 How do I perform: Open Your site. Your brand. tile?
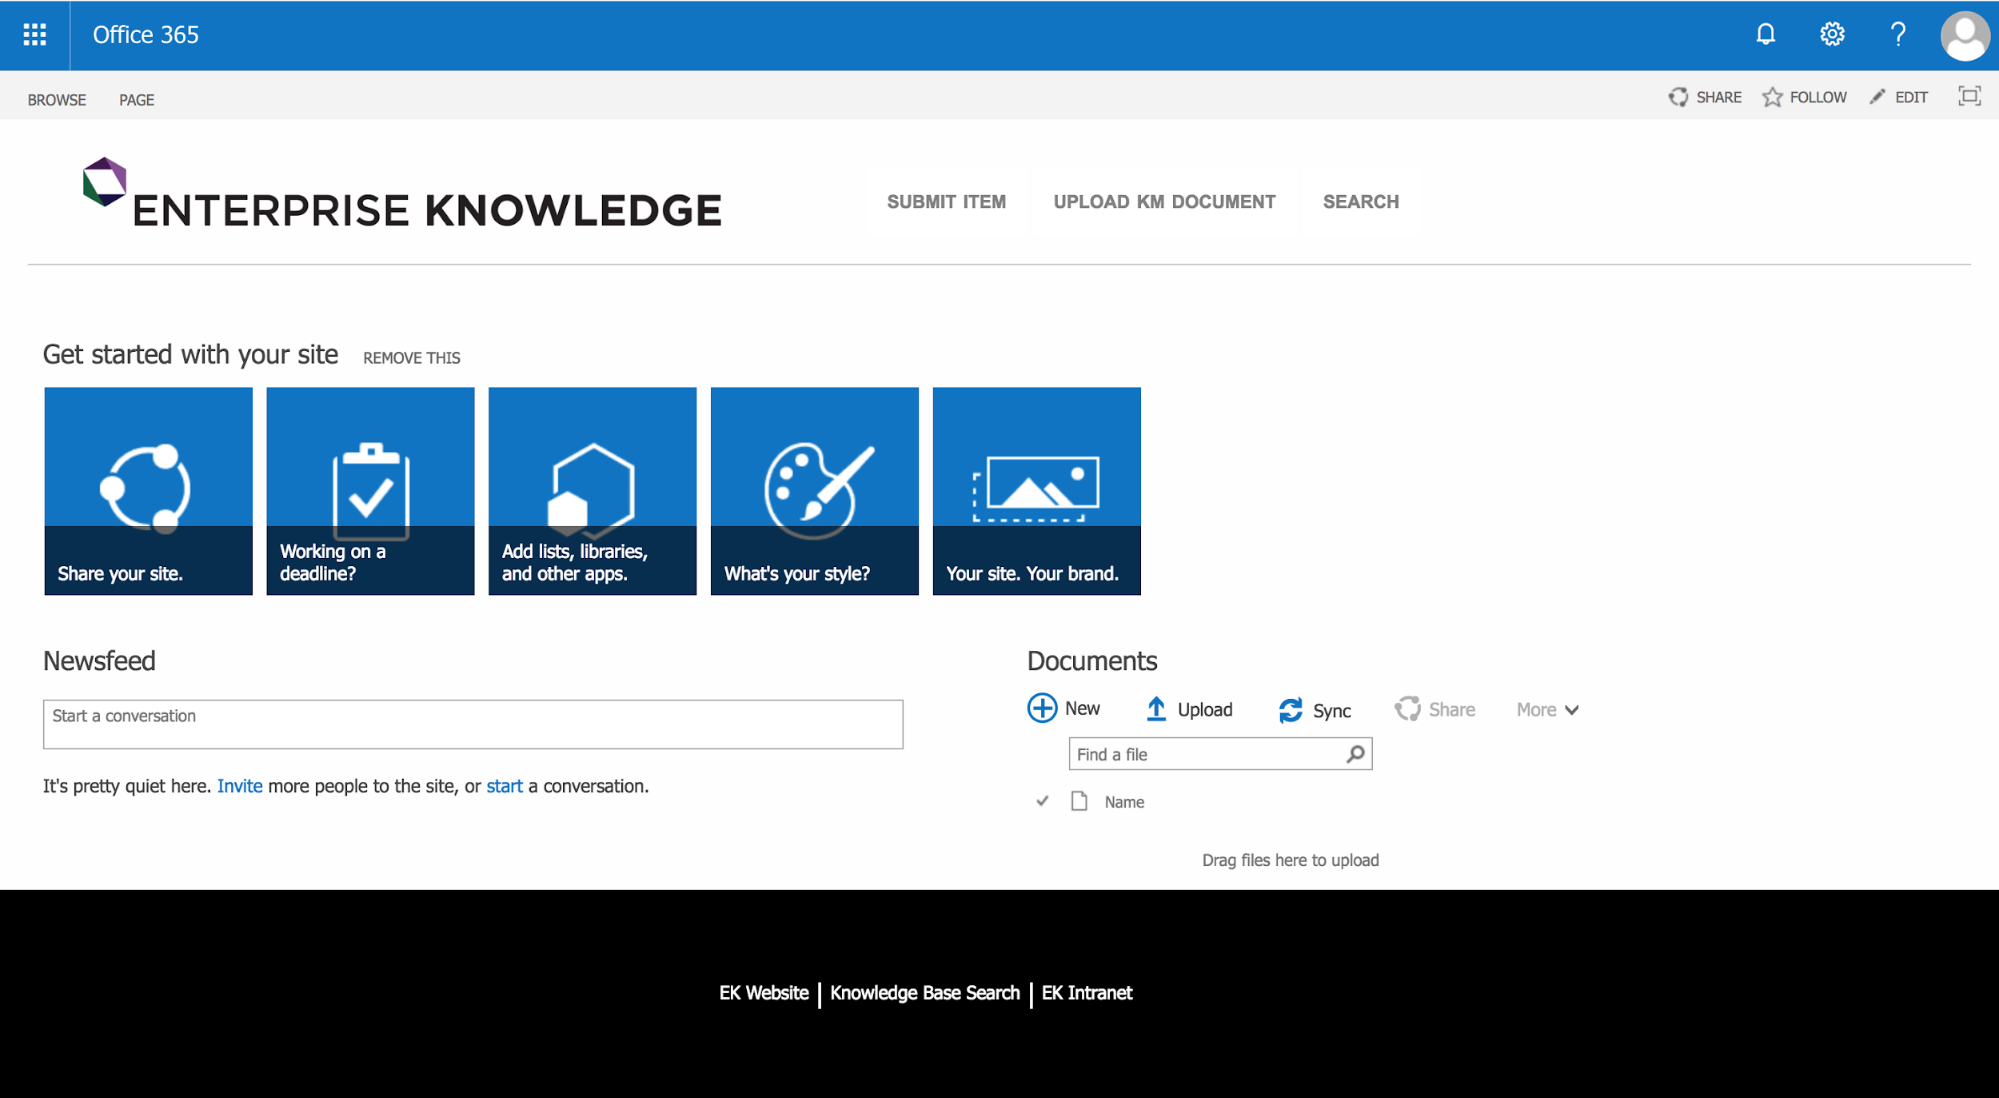[x=1036, y=491]
